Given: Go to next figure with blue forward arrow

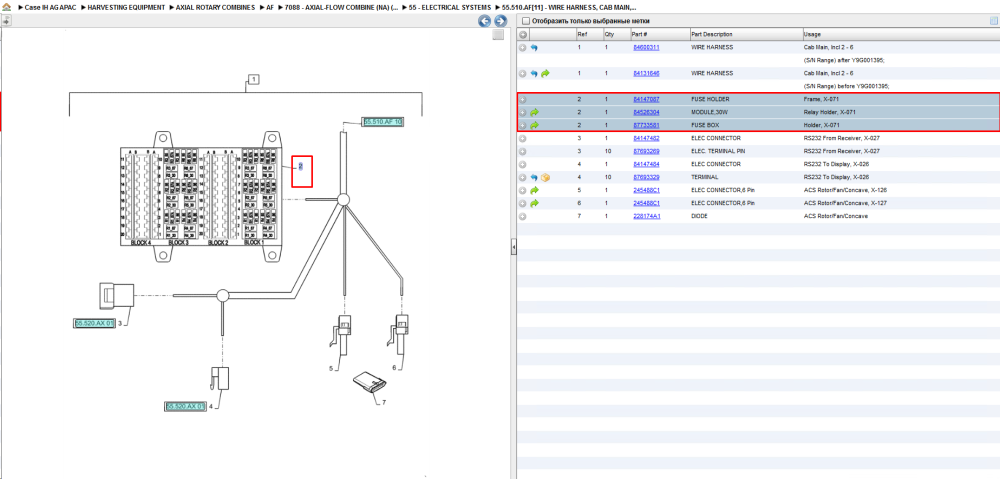Looking at the screenshot, I should pos(501,21).
